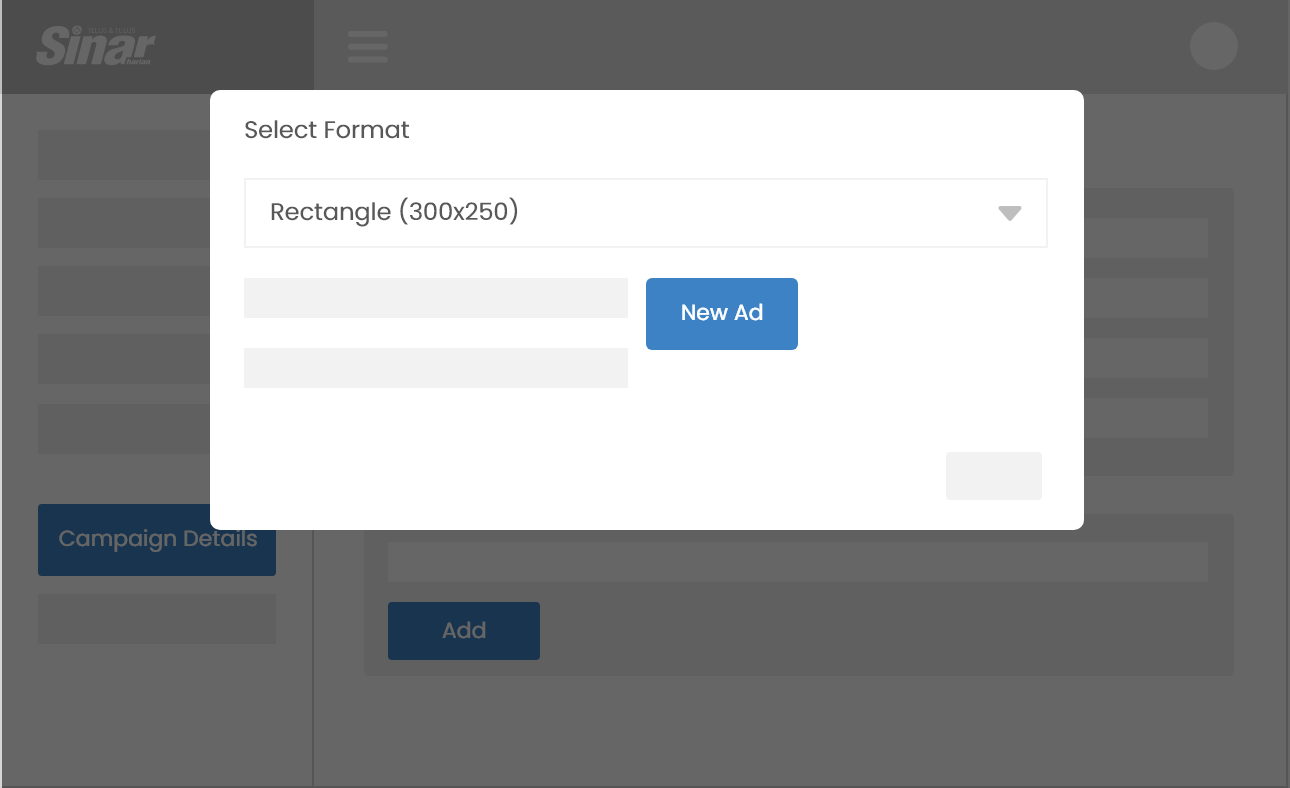
Task: Select the lower blank field in the dialog
Action: tap(435, 368)
